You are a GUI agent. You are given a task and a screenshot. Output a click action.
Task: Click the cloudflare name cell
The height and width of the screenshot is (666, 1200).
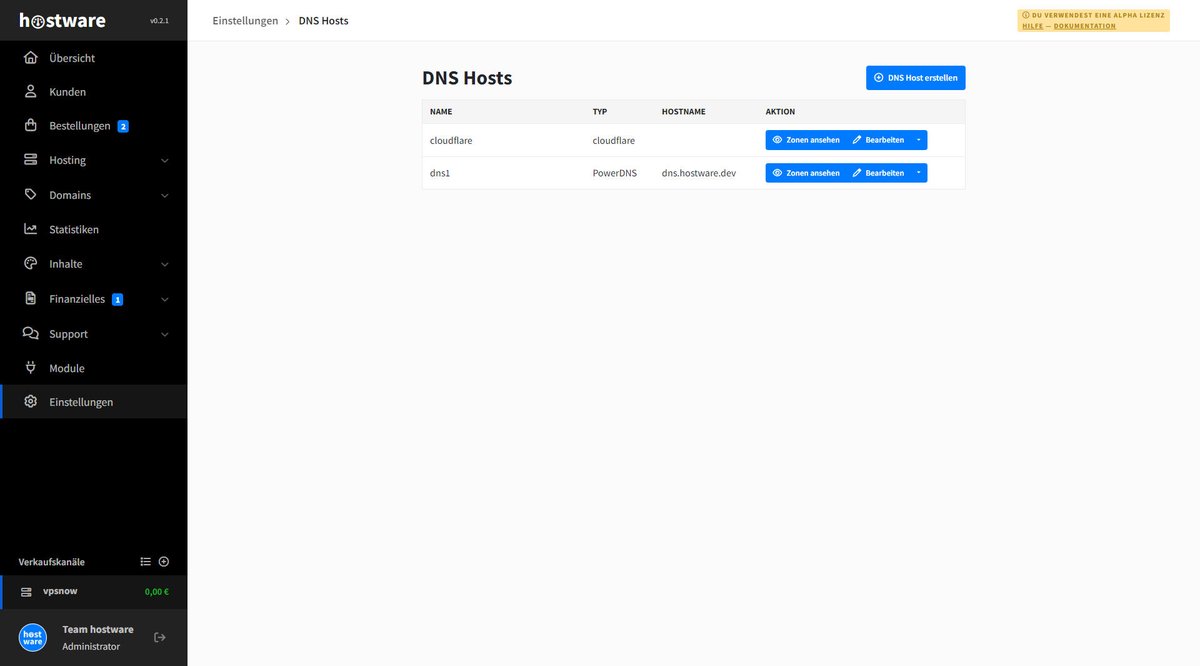click(x=451, y=140)
